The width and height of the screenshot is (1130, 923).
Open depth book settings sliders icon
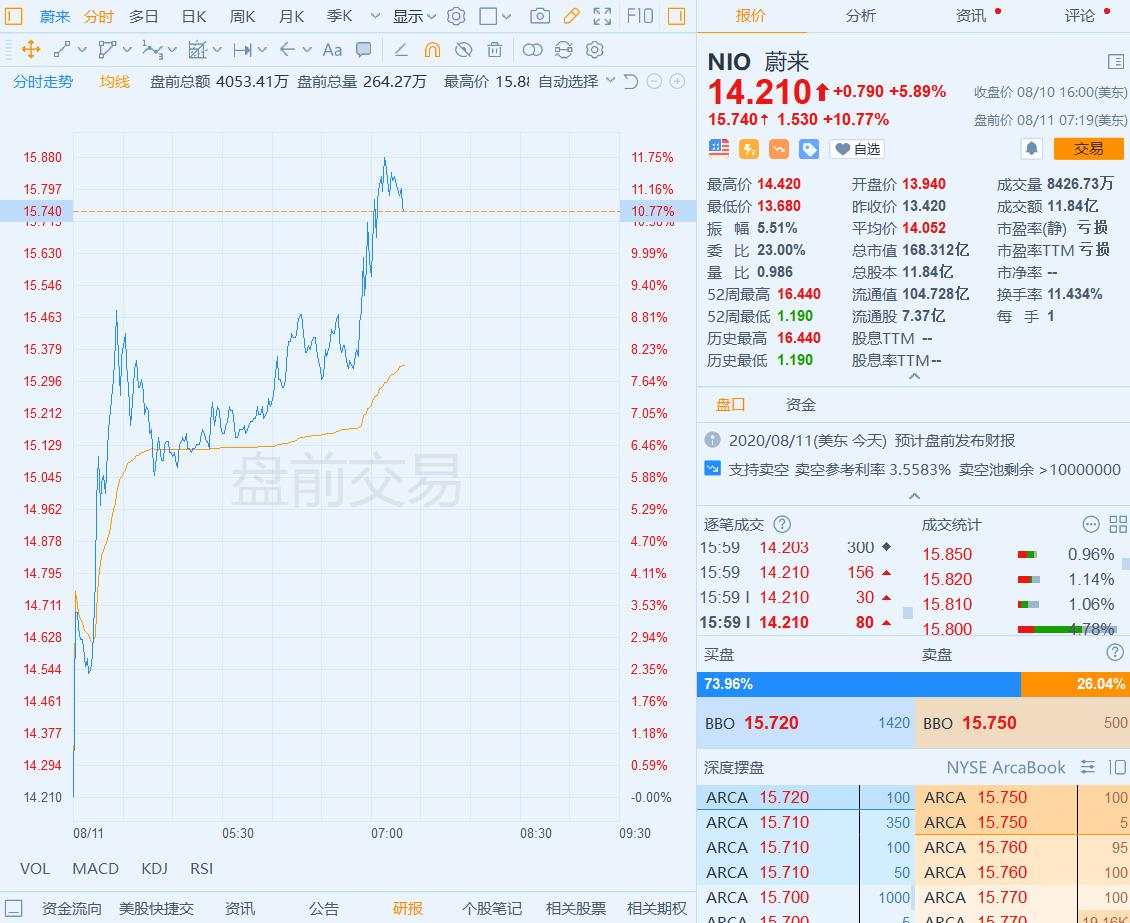1087,767
